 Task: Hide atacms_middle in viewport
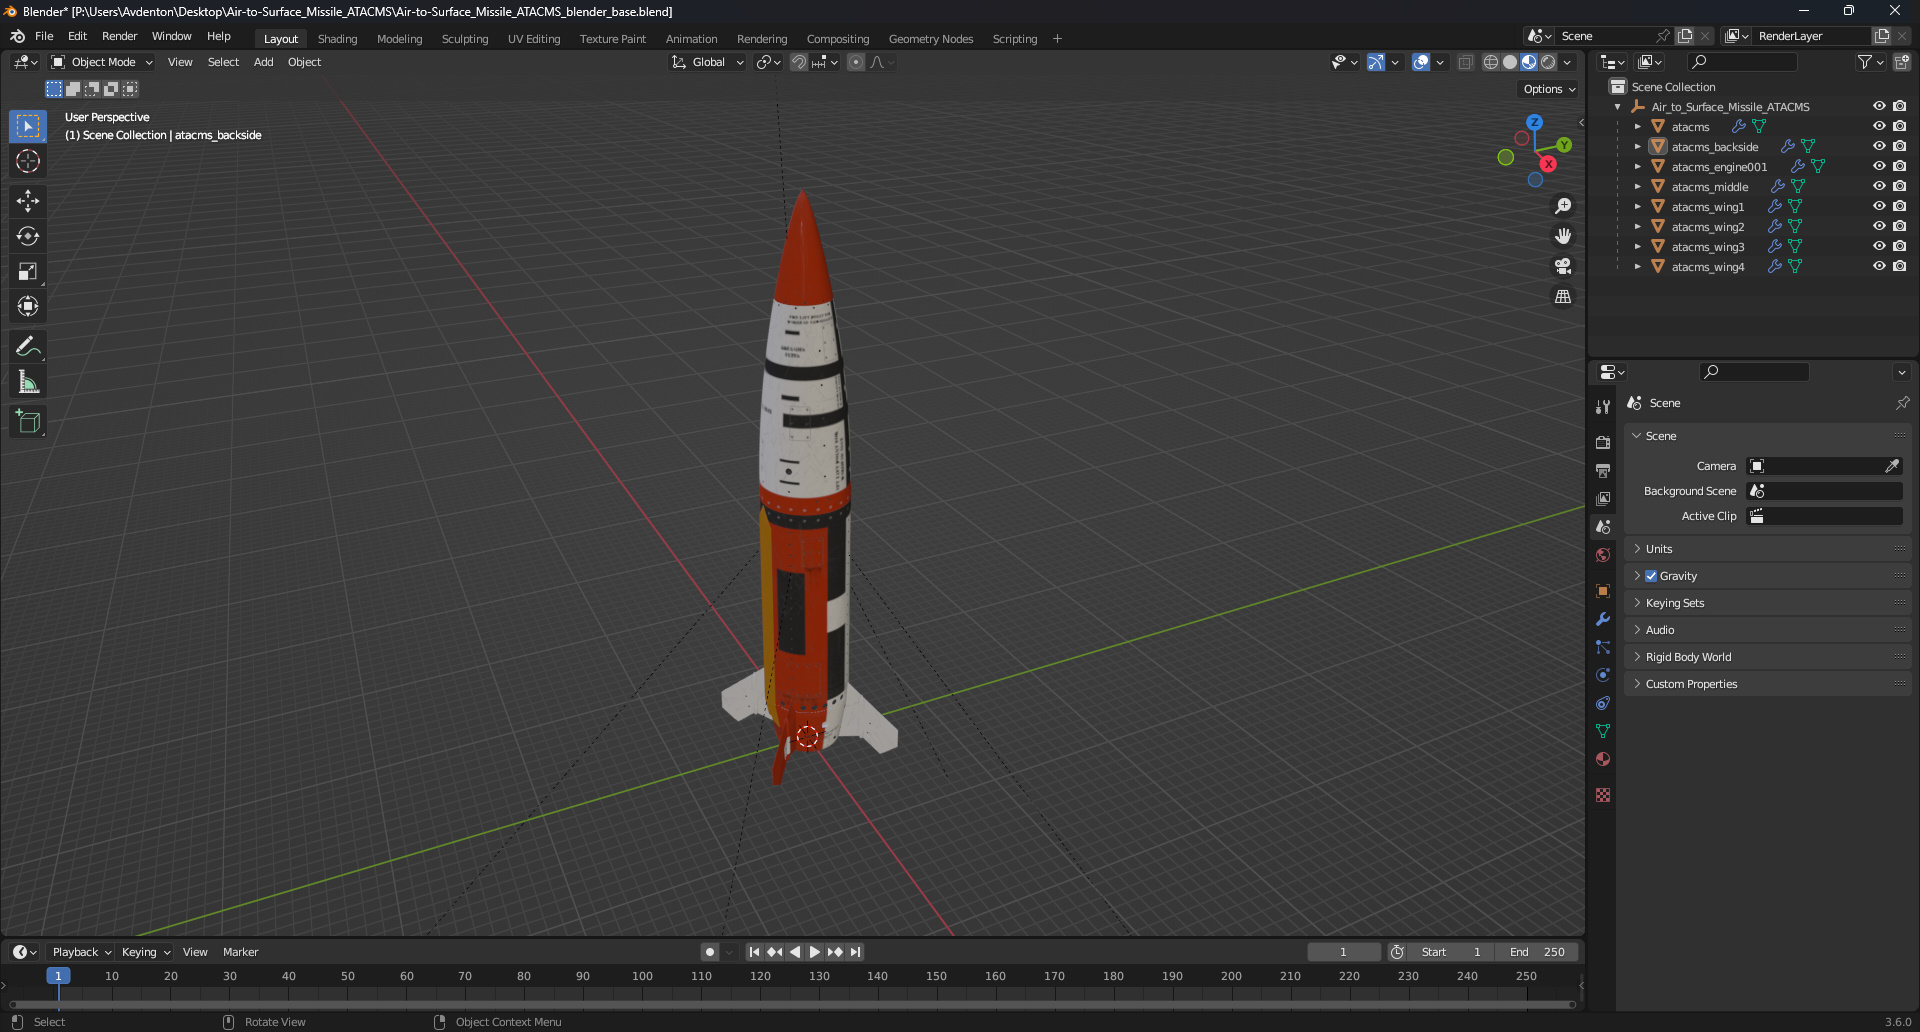[1879, 186]
